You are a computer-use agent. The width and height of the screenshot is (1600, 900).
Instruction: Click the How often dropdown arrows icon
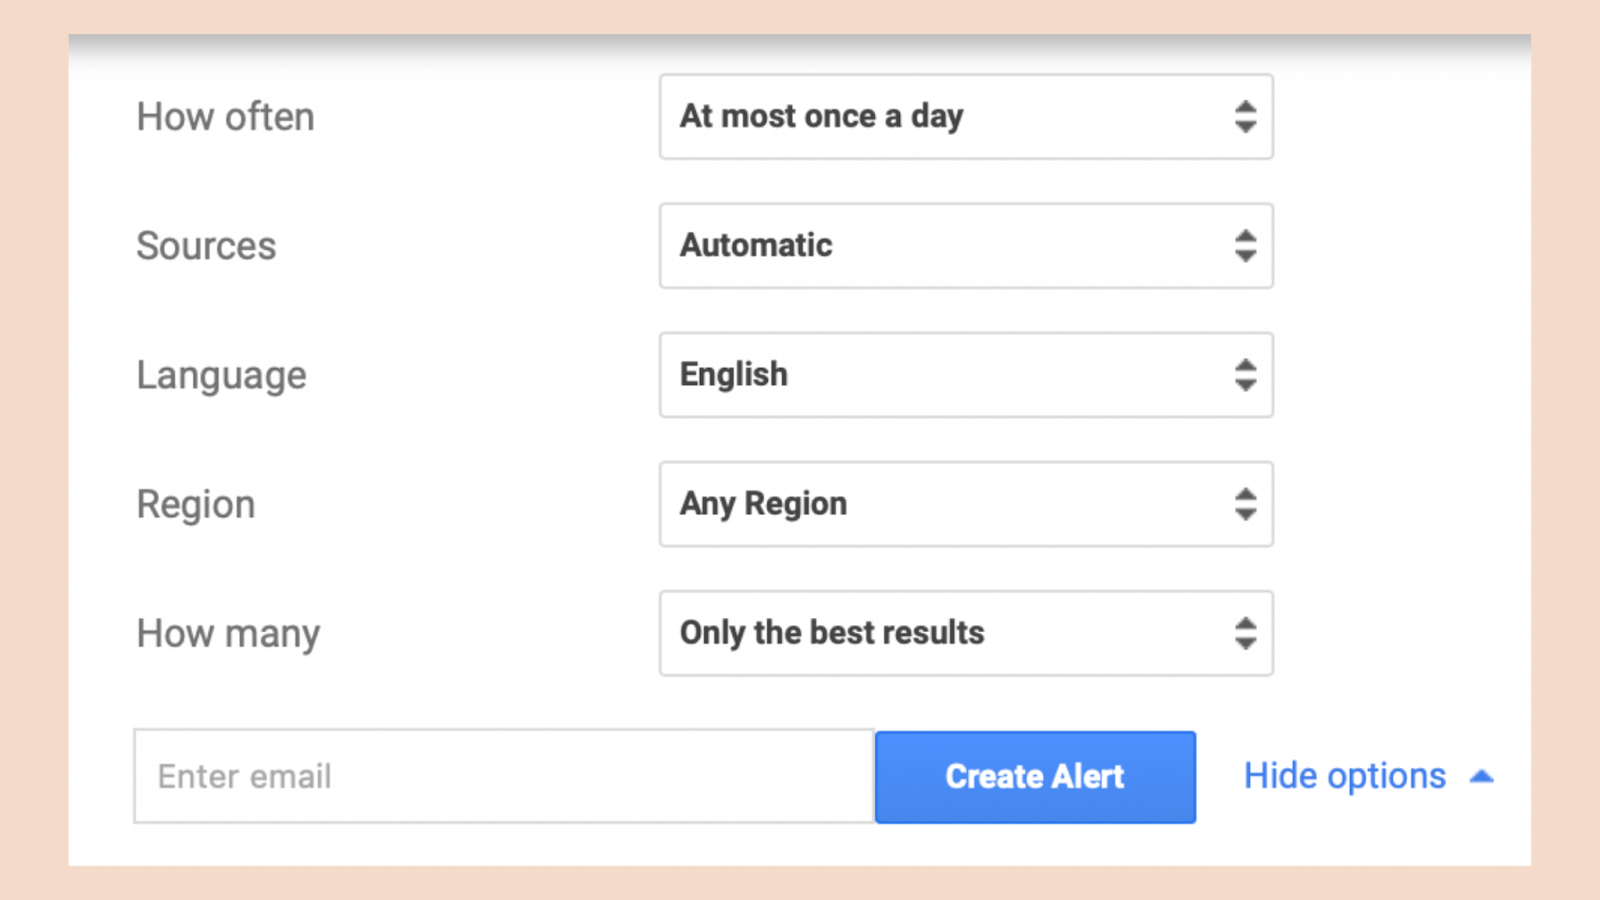[1245, 117]
